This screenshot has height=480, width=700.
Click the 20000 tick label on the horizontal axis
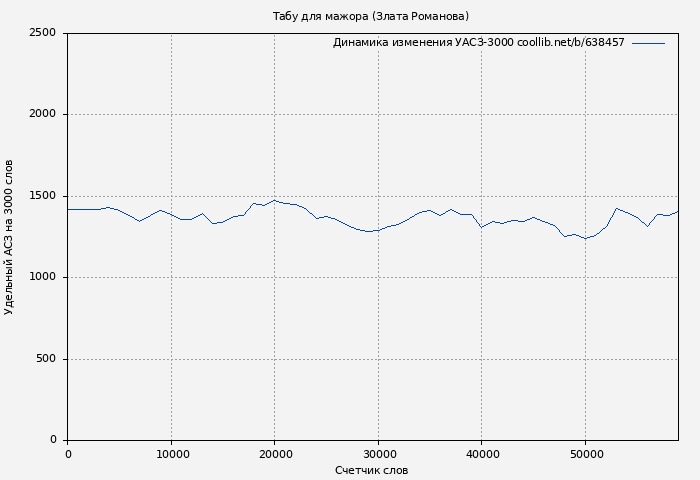tap(275, 455)
